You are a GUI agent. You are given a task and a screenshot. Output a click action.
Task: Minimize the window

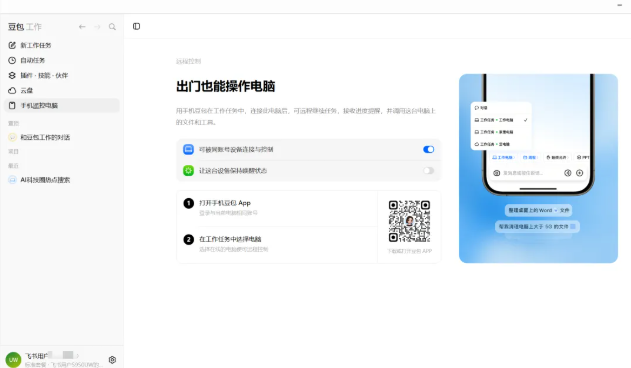620,5
